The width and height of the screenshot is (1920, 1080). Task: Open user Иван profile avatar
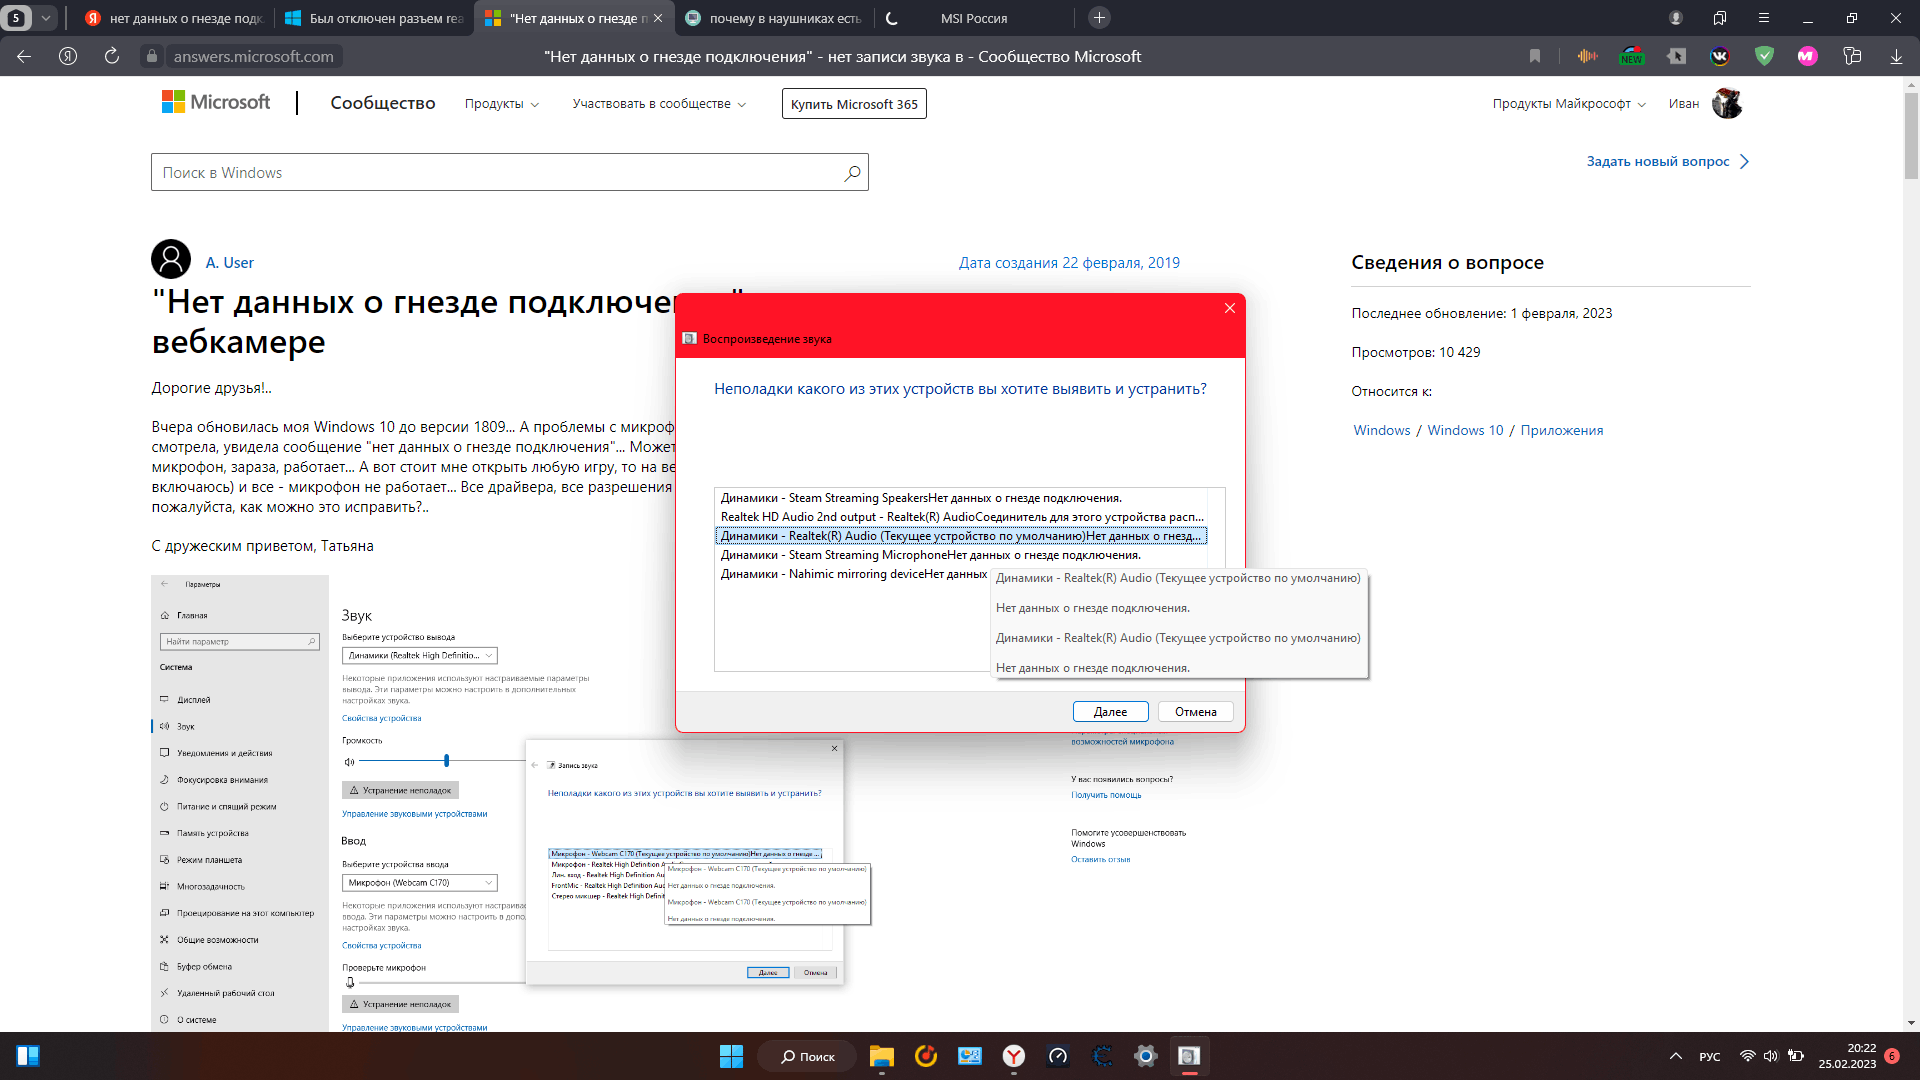coord(1727,103)
